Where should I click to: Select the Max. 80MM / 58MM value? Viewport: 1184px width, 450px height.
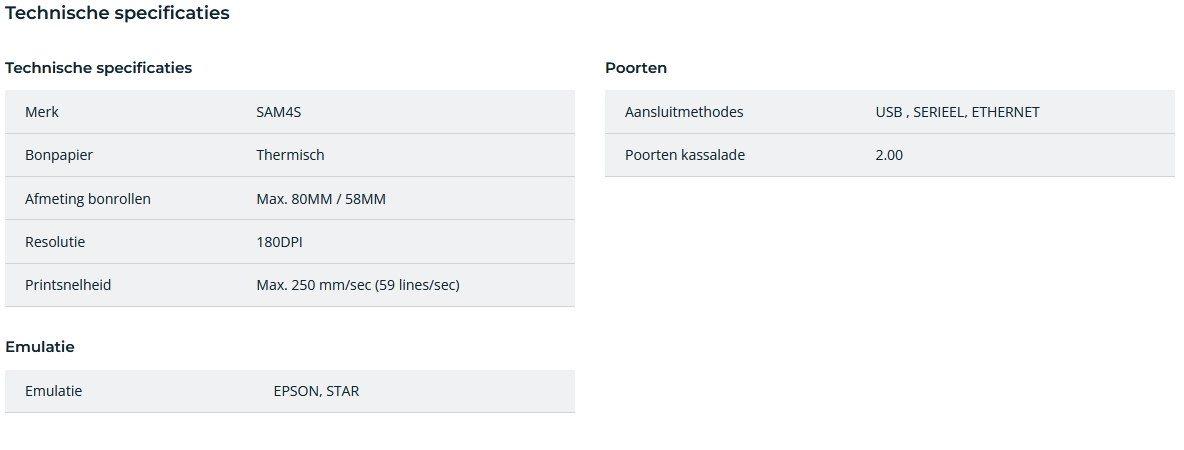(321, 199)
